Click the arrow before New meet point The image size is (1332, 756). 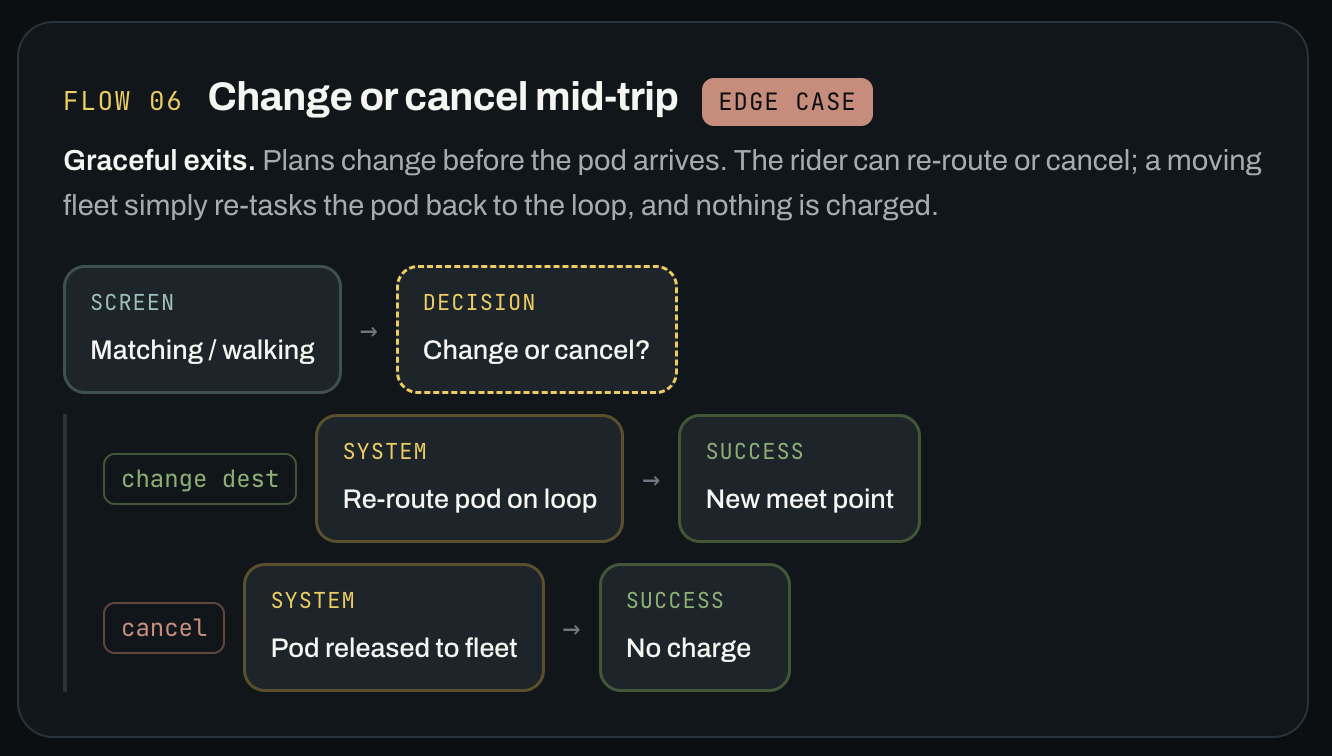coord(651,480)
